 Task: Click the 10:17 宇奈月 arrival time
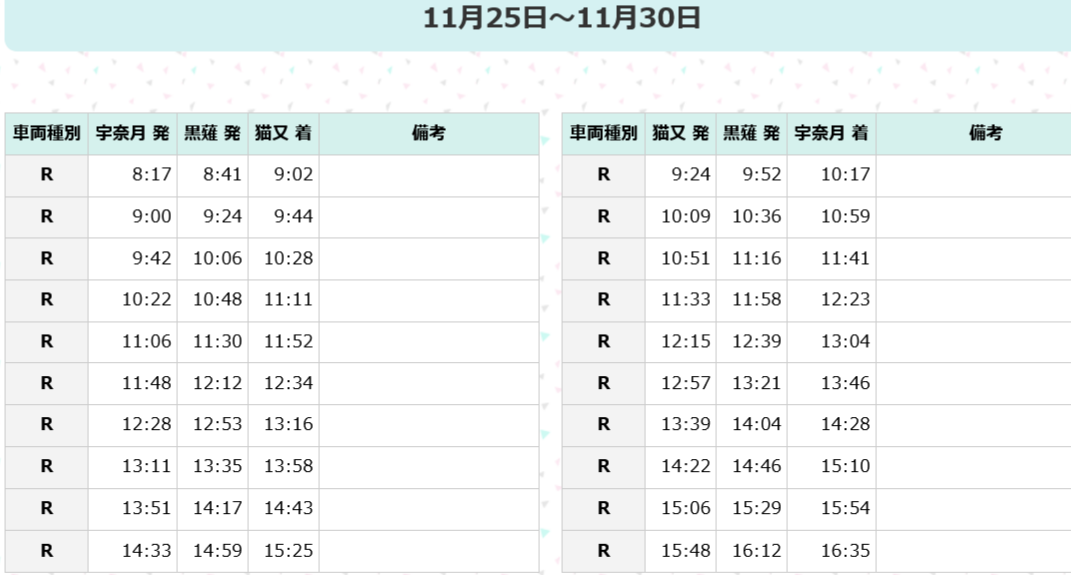845,175
